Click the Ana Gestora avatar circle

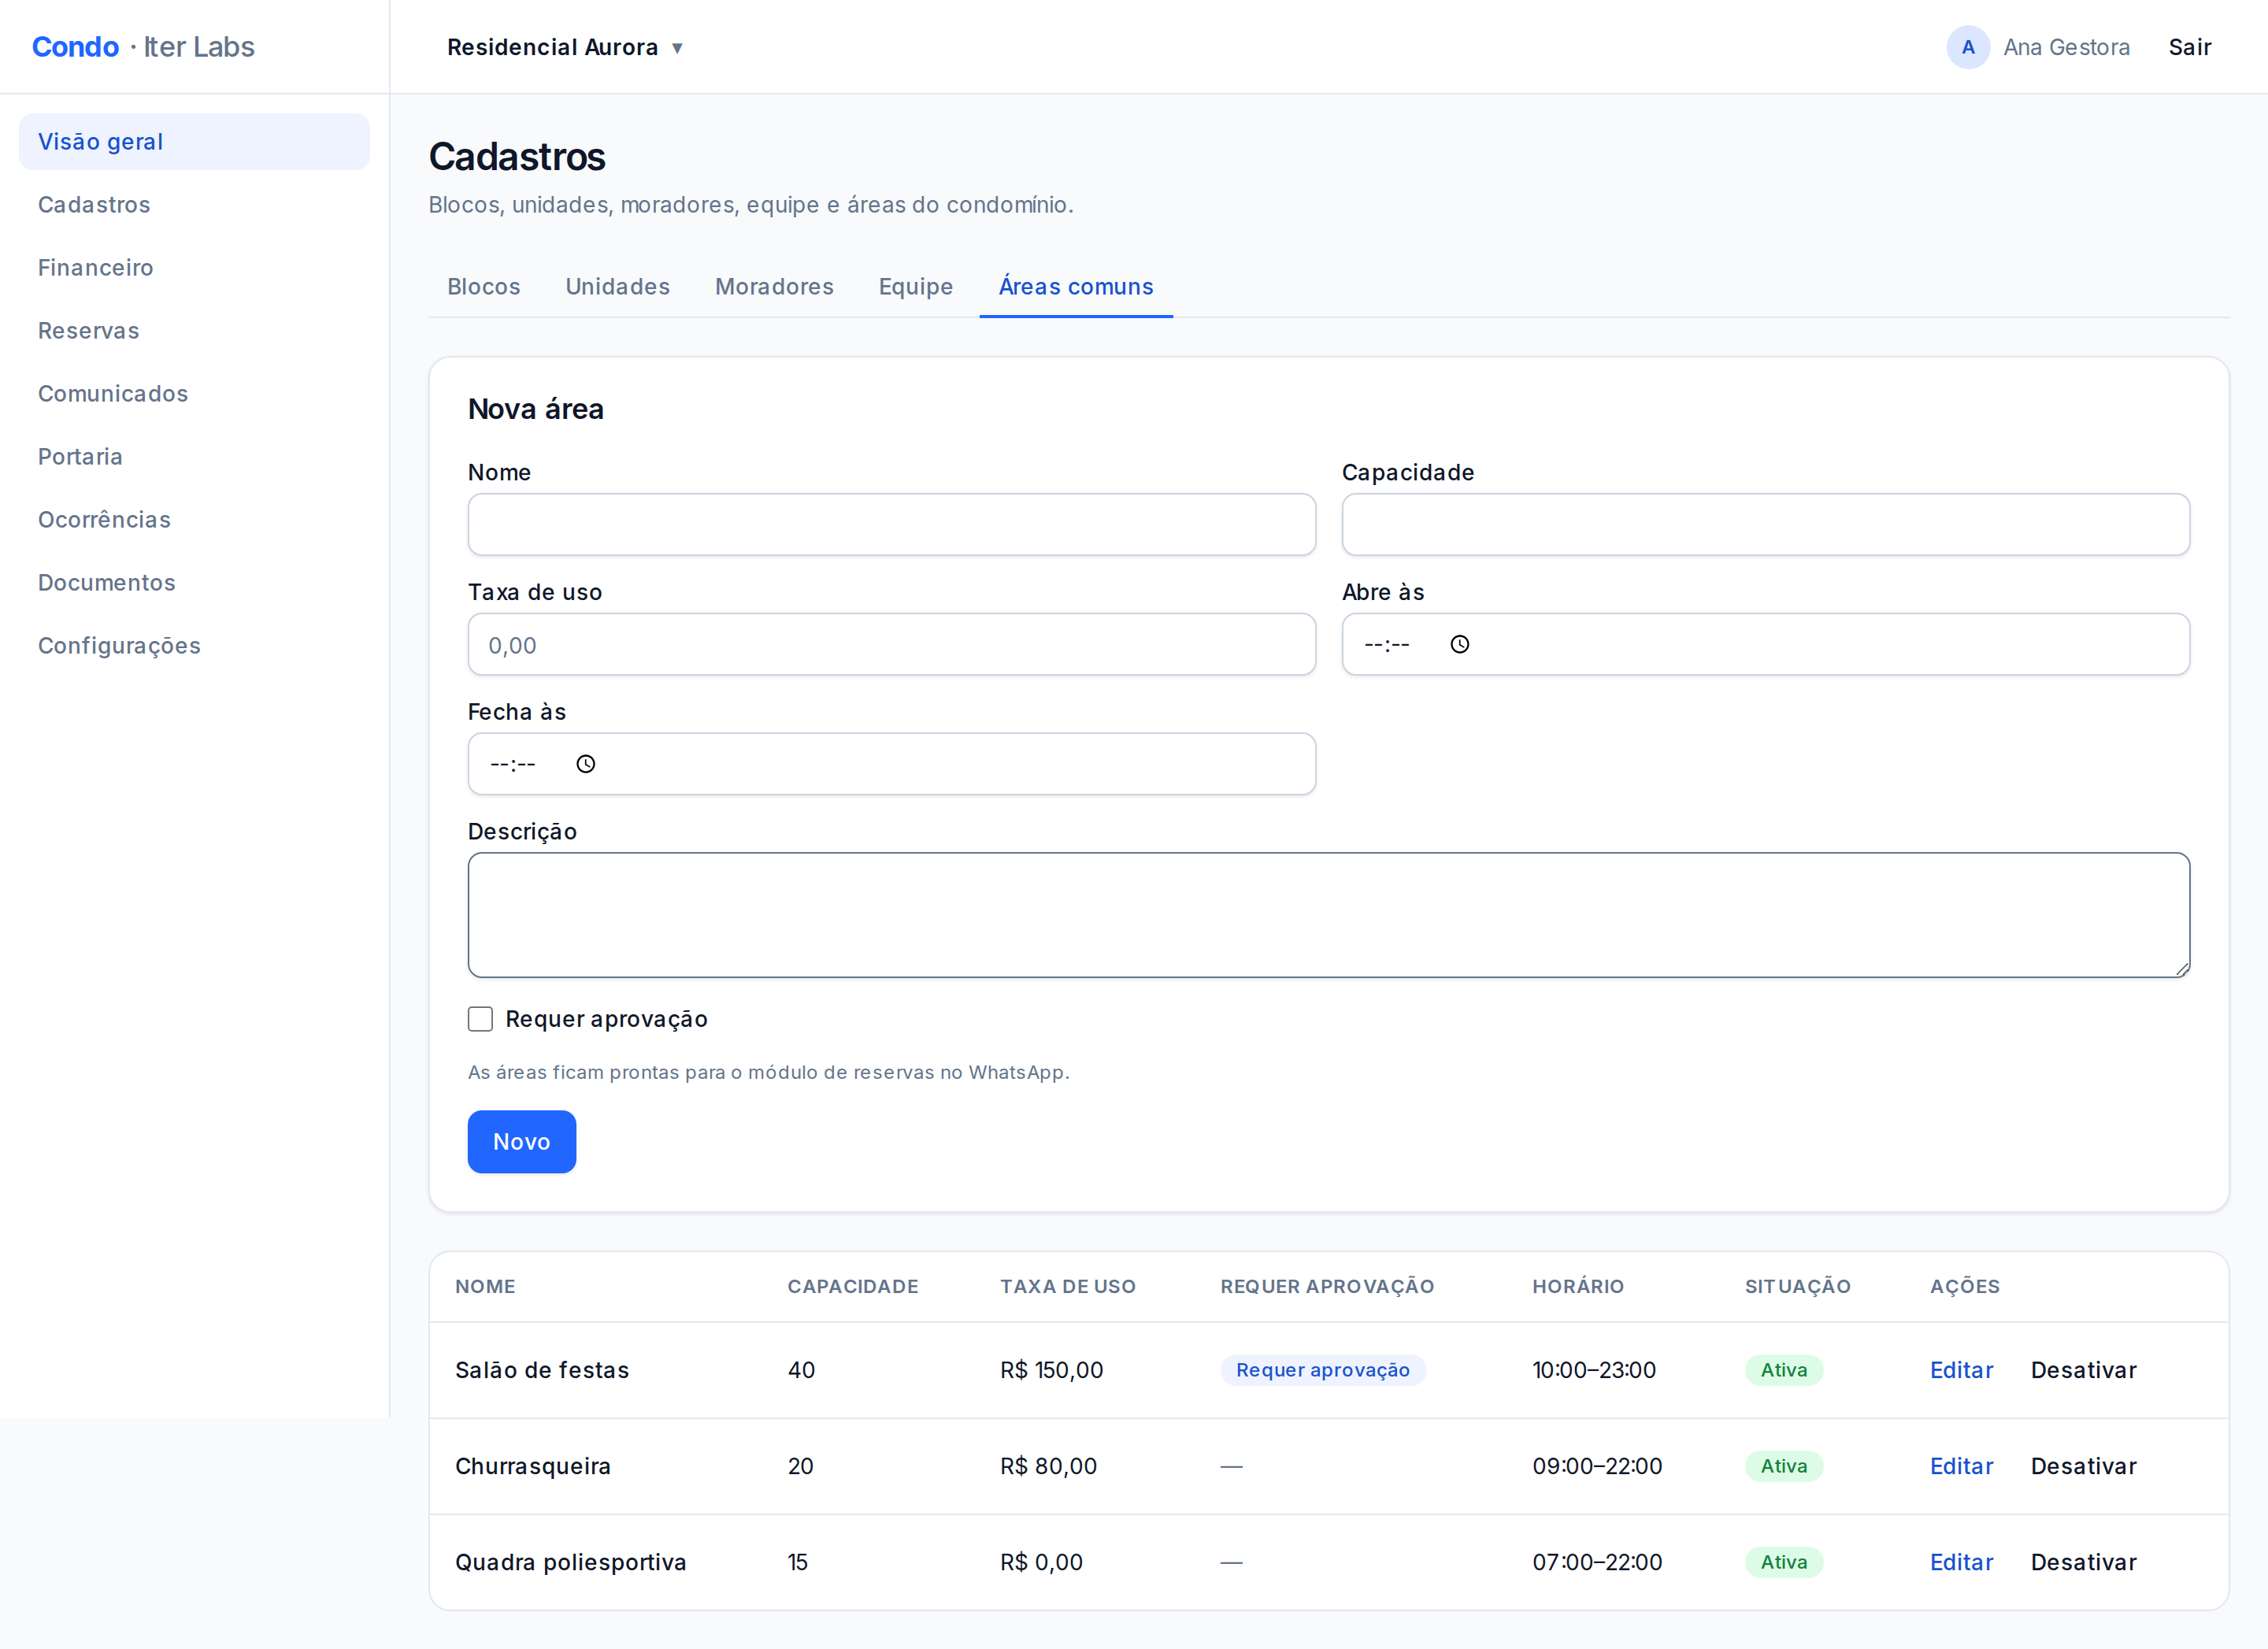coord(1967,47)
